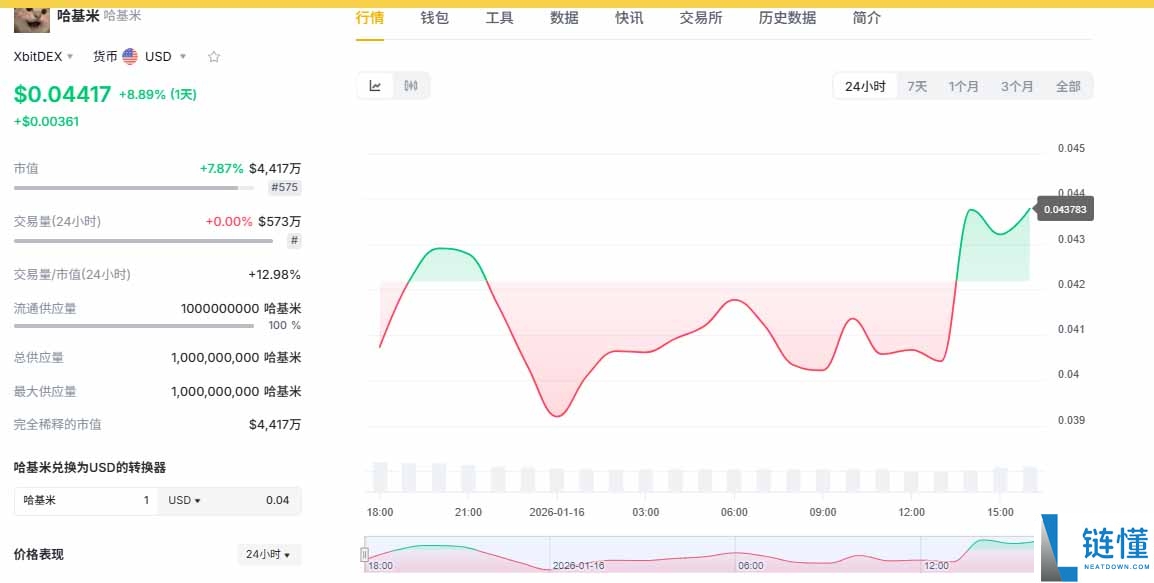The image size is (1154, 583).
Task: Click the 0.043783 current price tag
Action: (1065, 209)
